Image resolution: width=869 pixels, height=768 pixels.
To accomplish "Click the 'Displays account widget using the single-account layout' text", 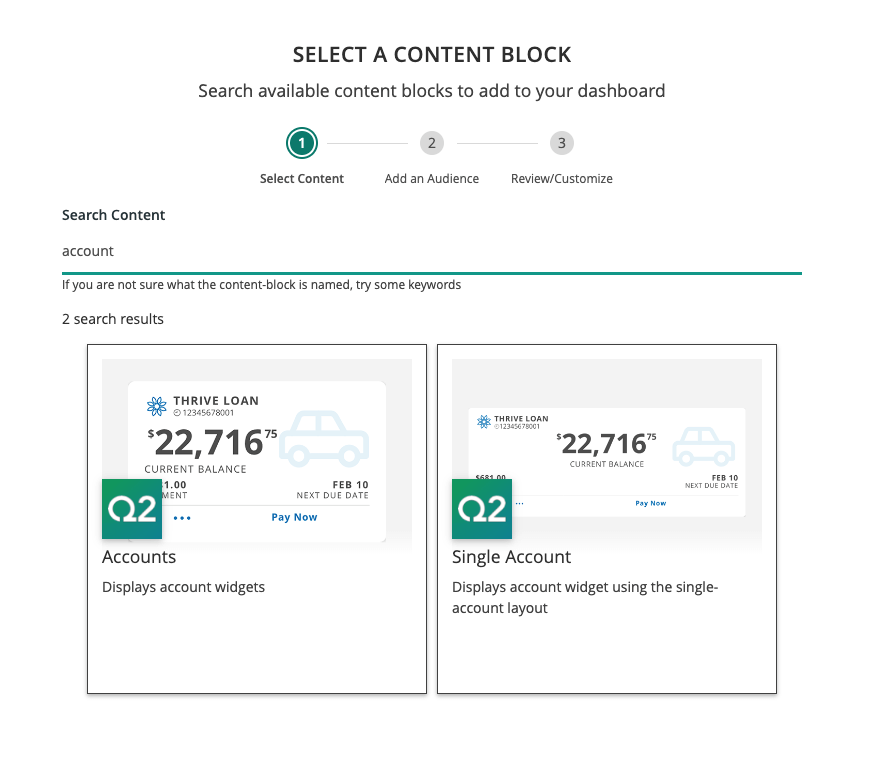I will point(585,597).
